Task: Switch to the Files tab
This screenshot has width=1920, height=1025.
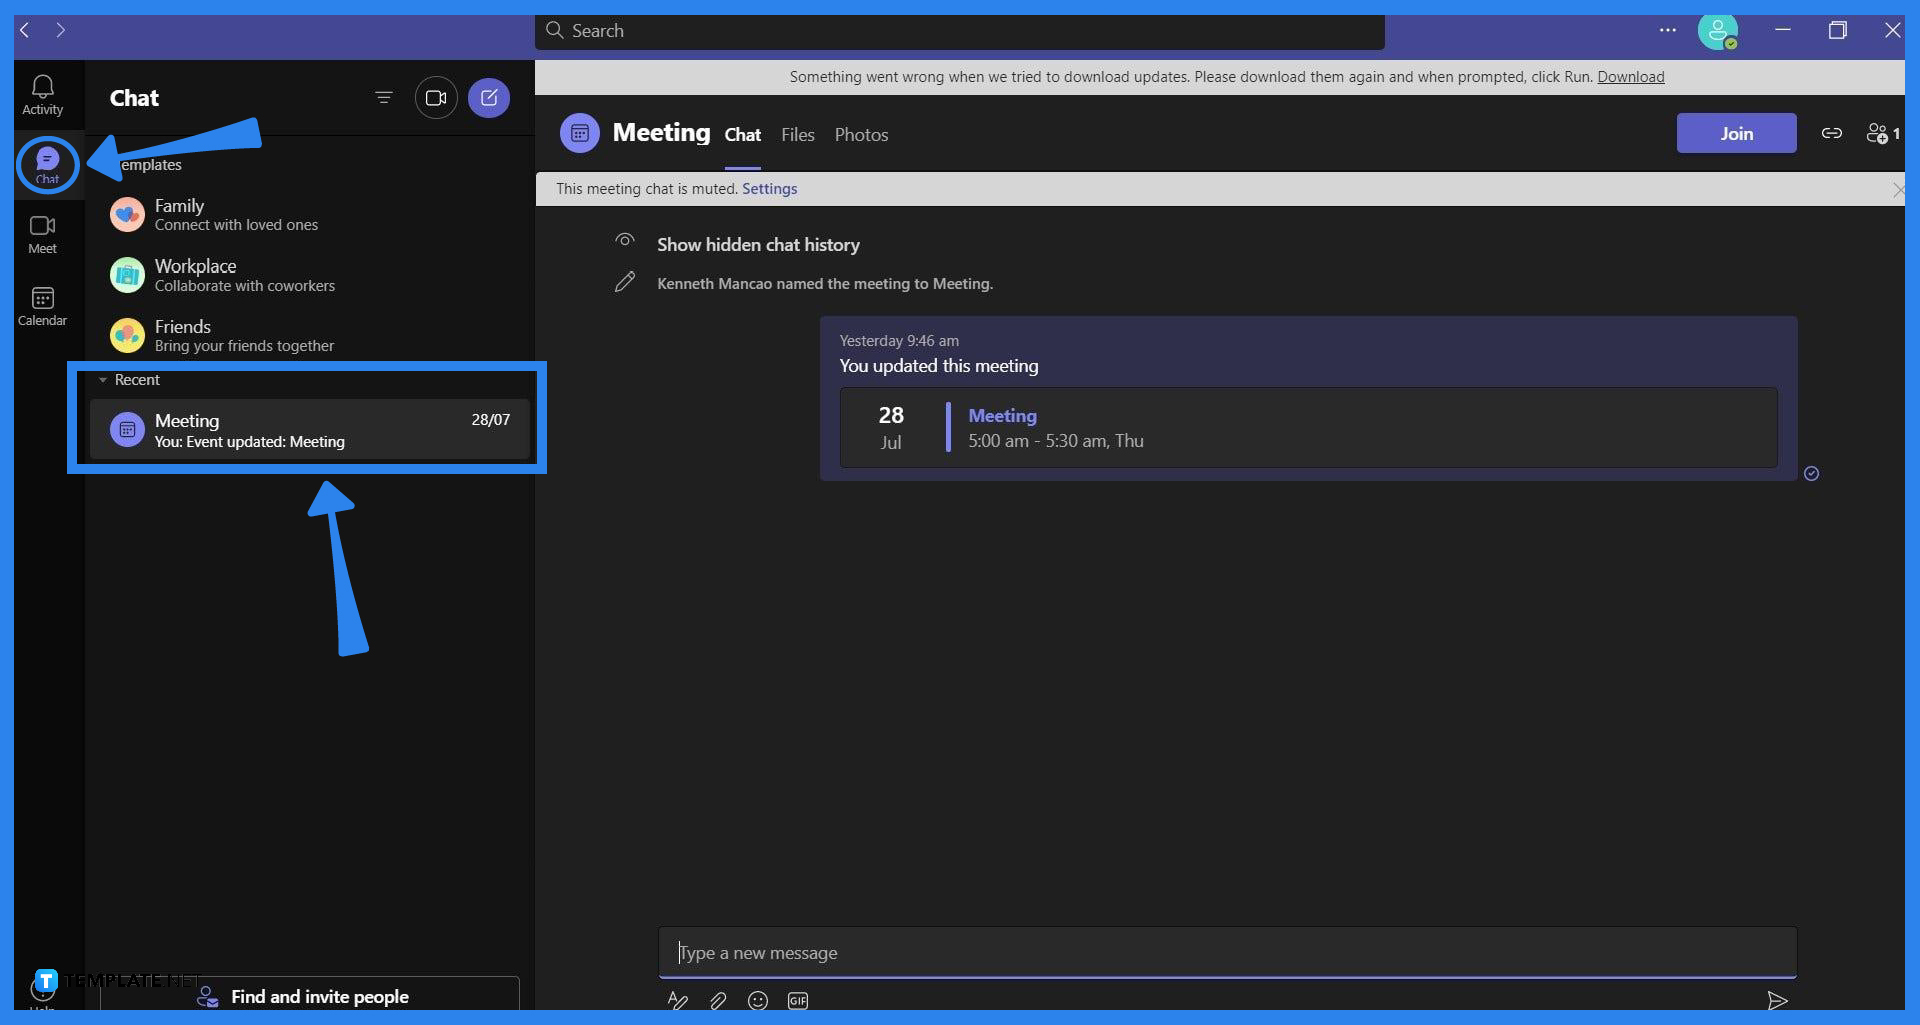Action: point(797,134)
